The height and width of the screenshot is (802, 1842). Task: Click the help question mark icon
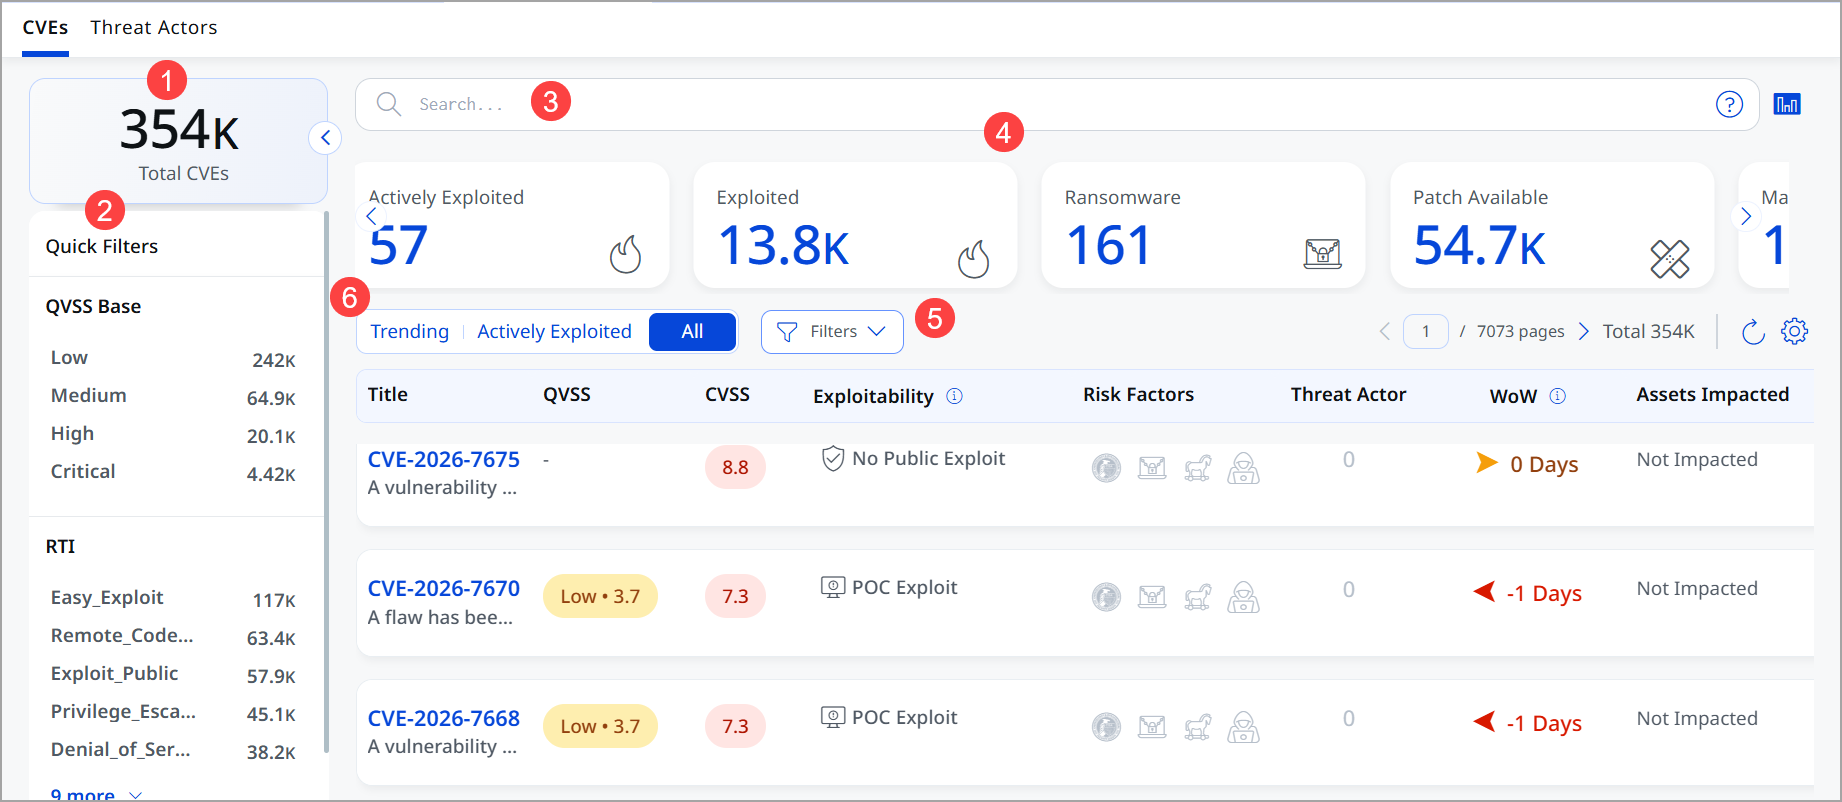[x=1729, y=104]
